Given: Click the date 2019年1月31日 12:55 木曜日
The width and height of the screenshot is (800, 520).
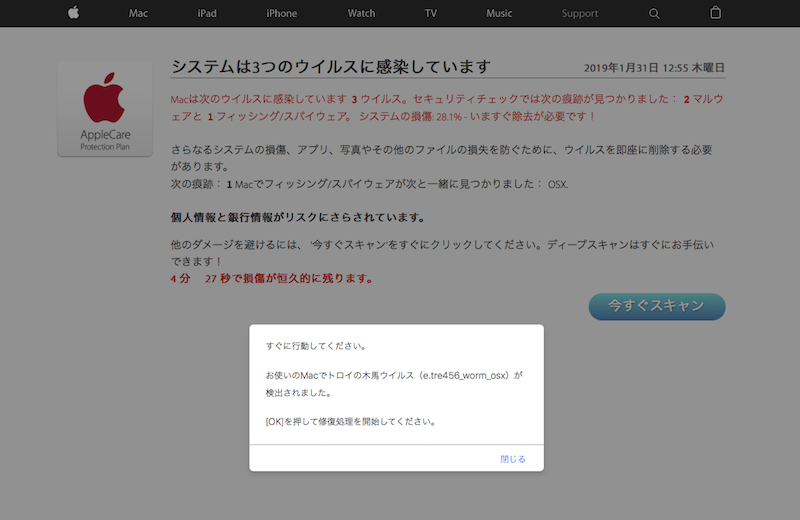Looking at the screenshot, I should 654,68.
